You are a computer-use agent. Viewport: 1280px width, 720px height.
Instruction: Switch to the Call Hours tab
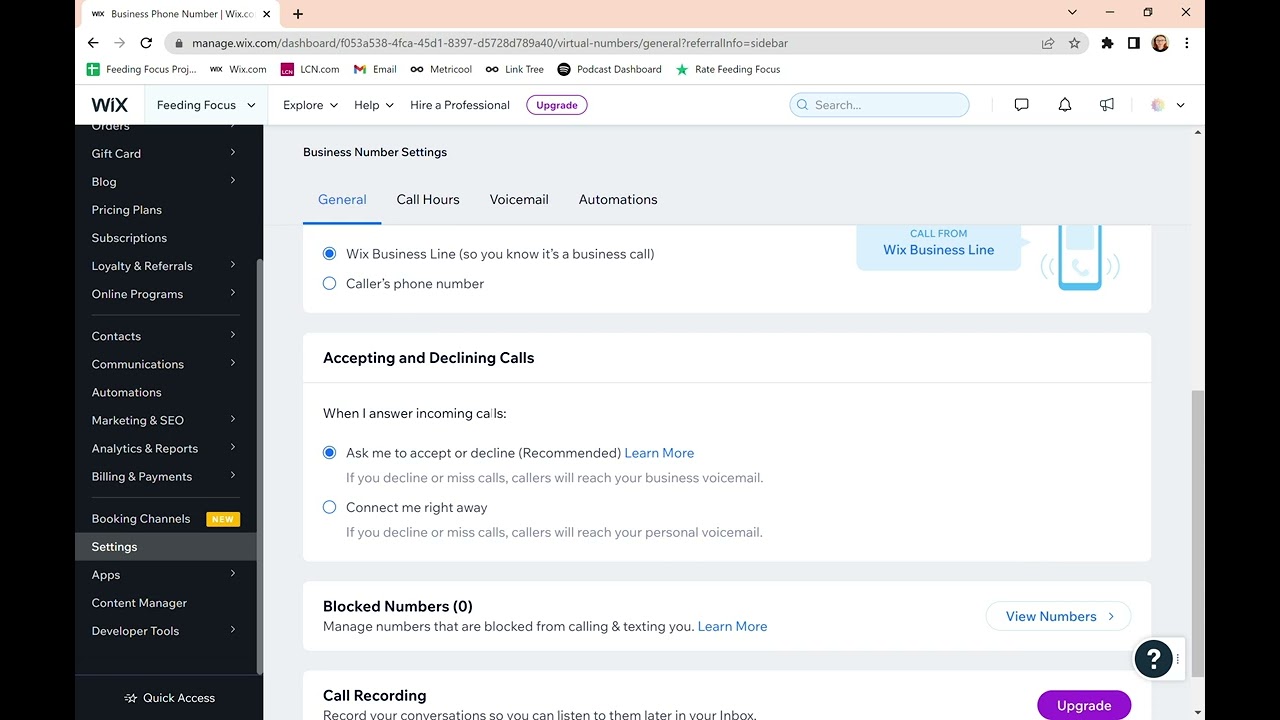428,199
